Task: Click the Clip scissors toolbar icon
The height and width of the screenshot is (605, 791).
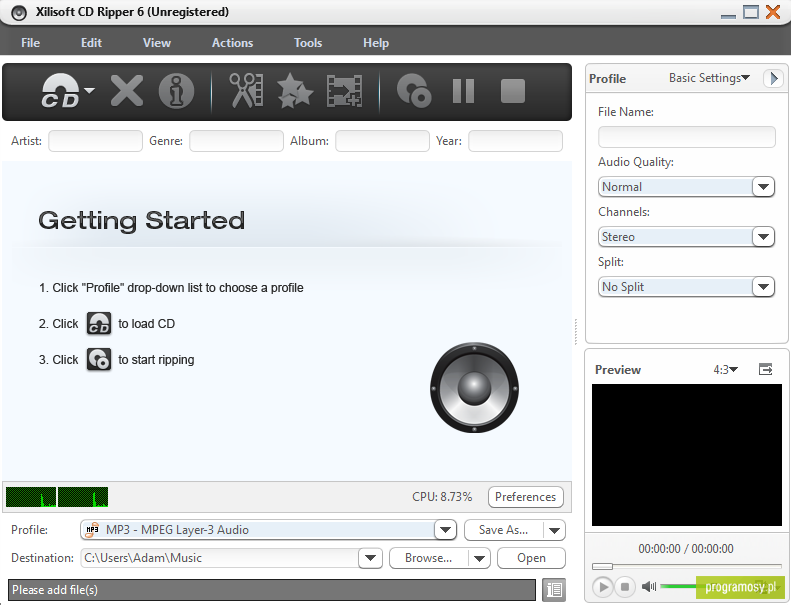Action: [x=246, y=91]
